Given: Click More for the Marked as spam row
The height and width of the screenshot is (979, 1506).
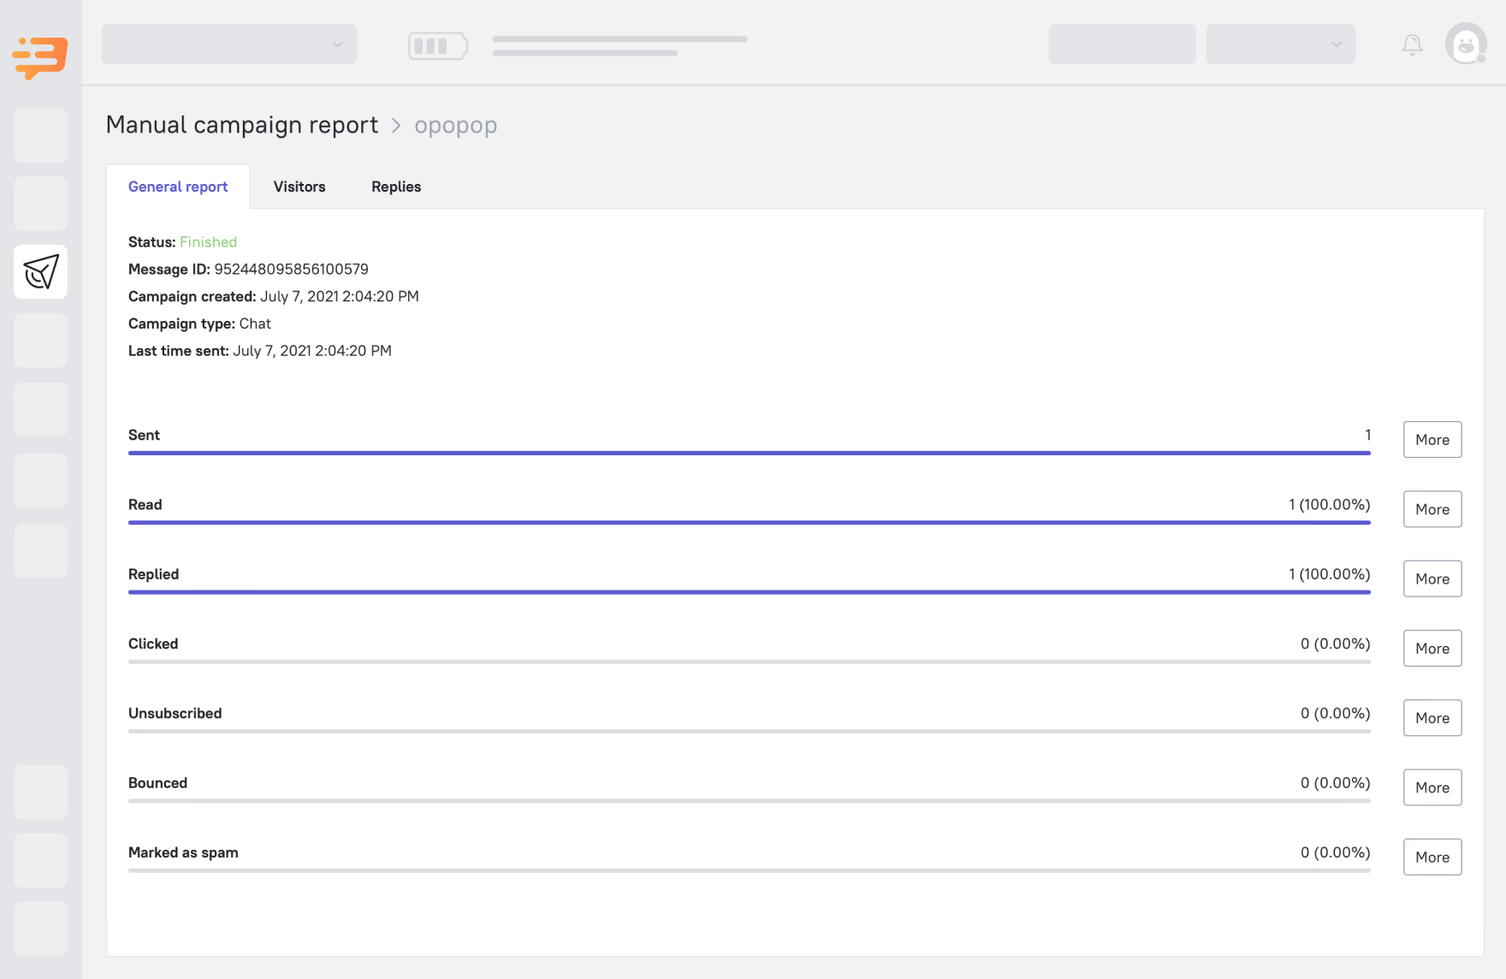Looking at the screenshot, I should (x=1431, y=856).
